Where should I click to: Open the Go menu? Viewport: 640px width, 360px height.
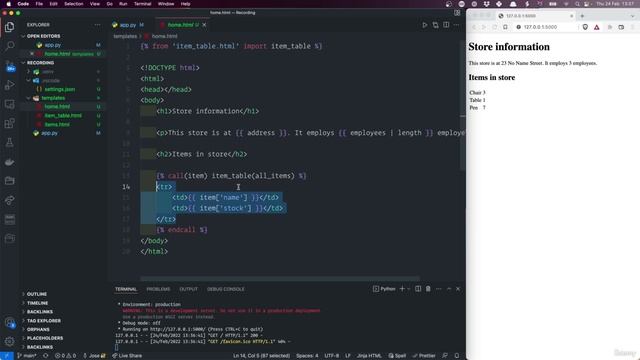pos(109,4)
